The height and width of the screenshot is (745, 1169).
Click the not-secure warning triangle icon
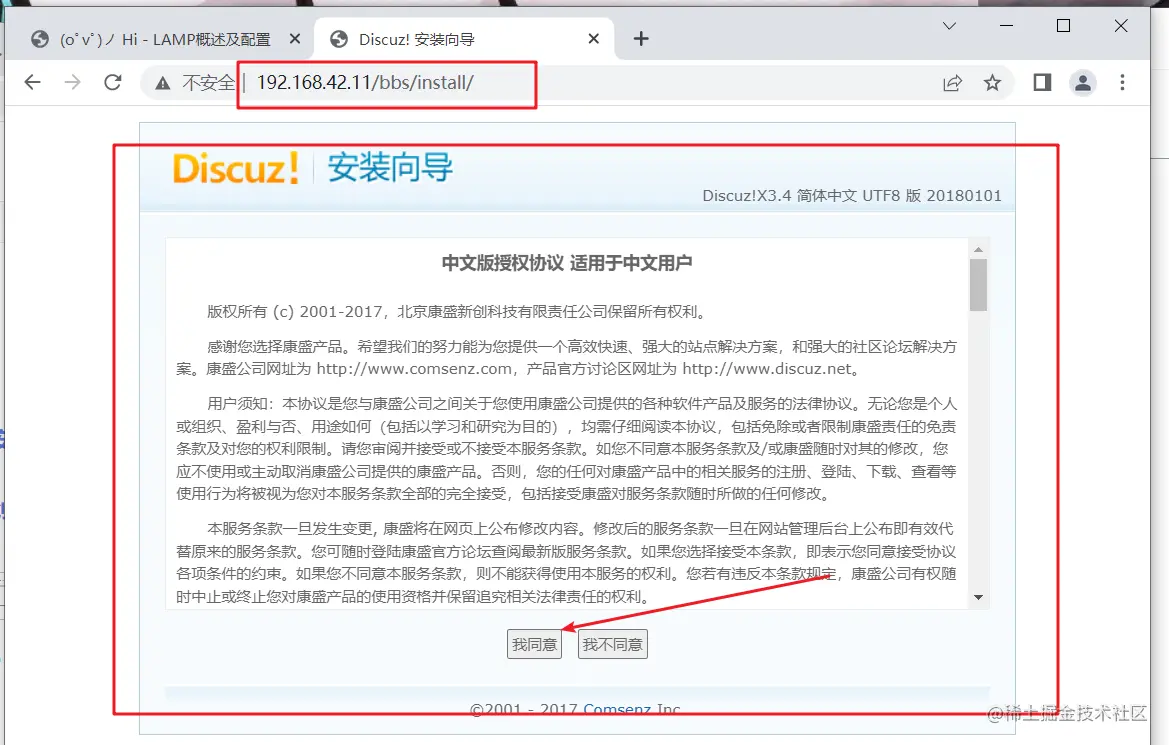click(163, 83)
